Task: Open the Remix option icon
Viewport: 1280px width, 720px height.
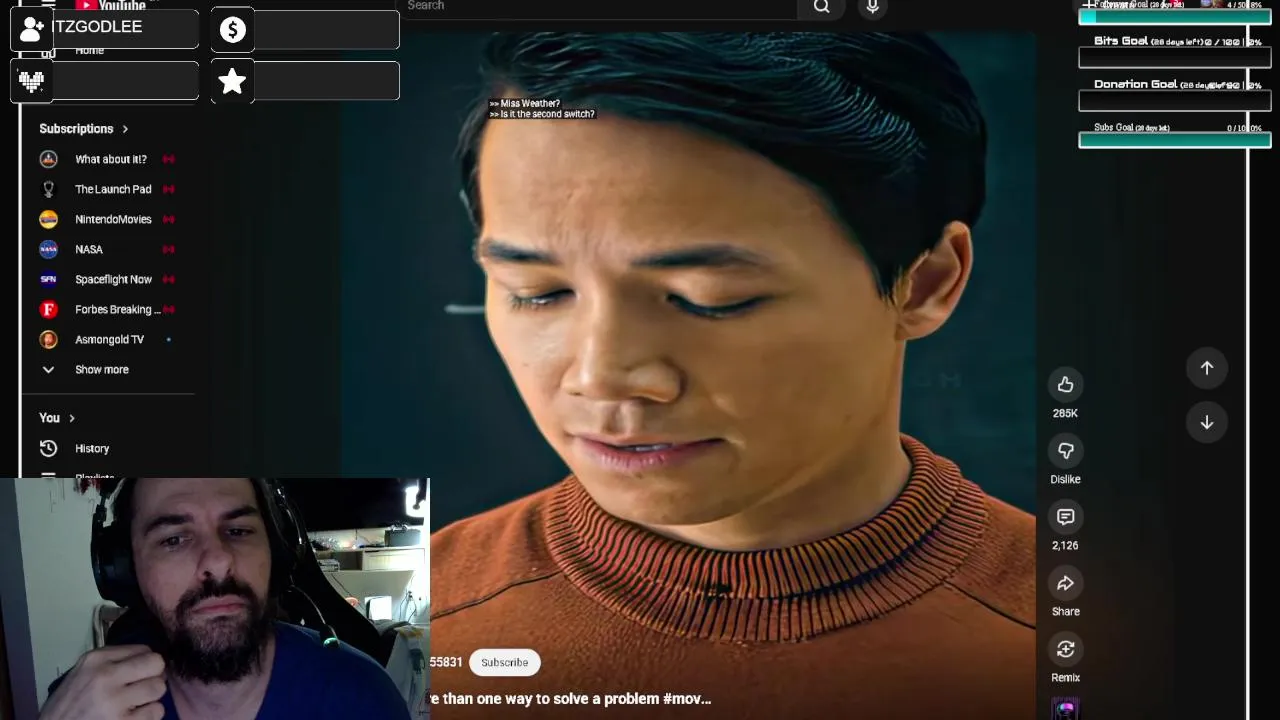Action: (1065, 649)
